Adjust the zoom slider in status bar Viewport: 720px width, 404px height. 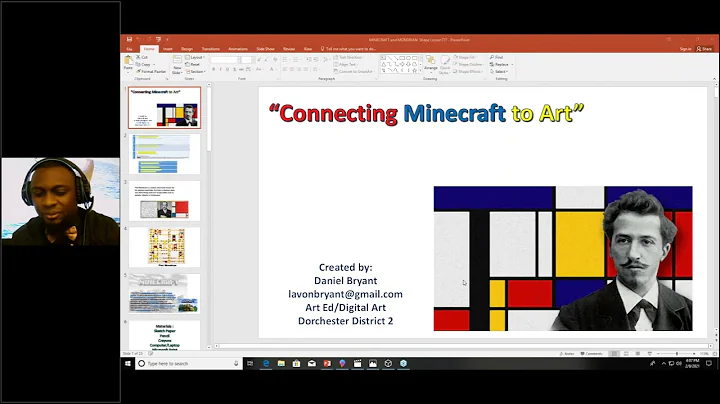point(676,354)
